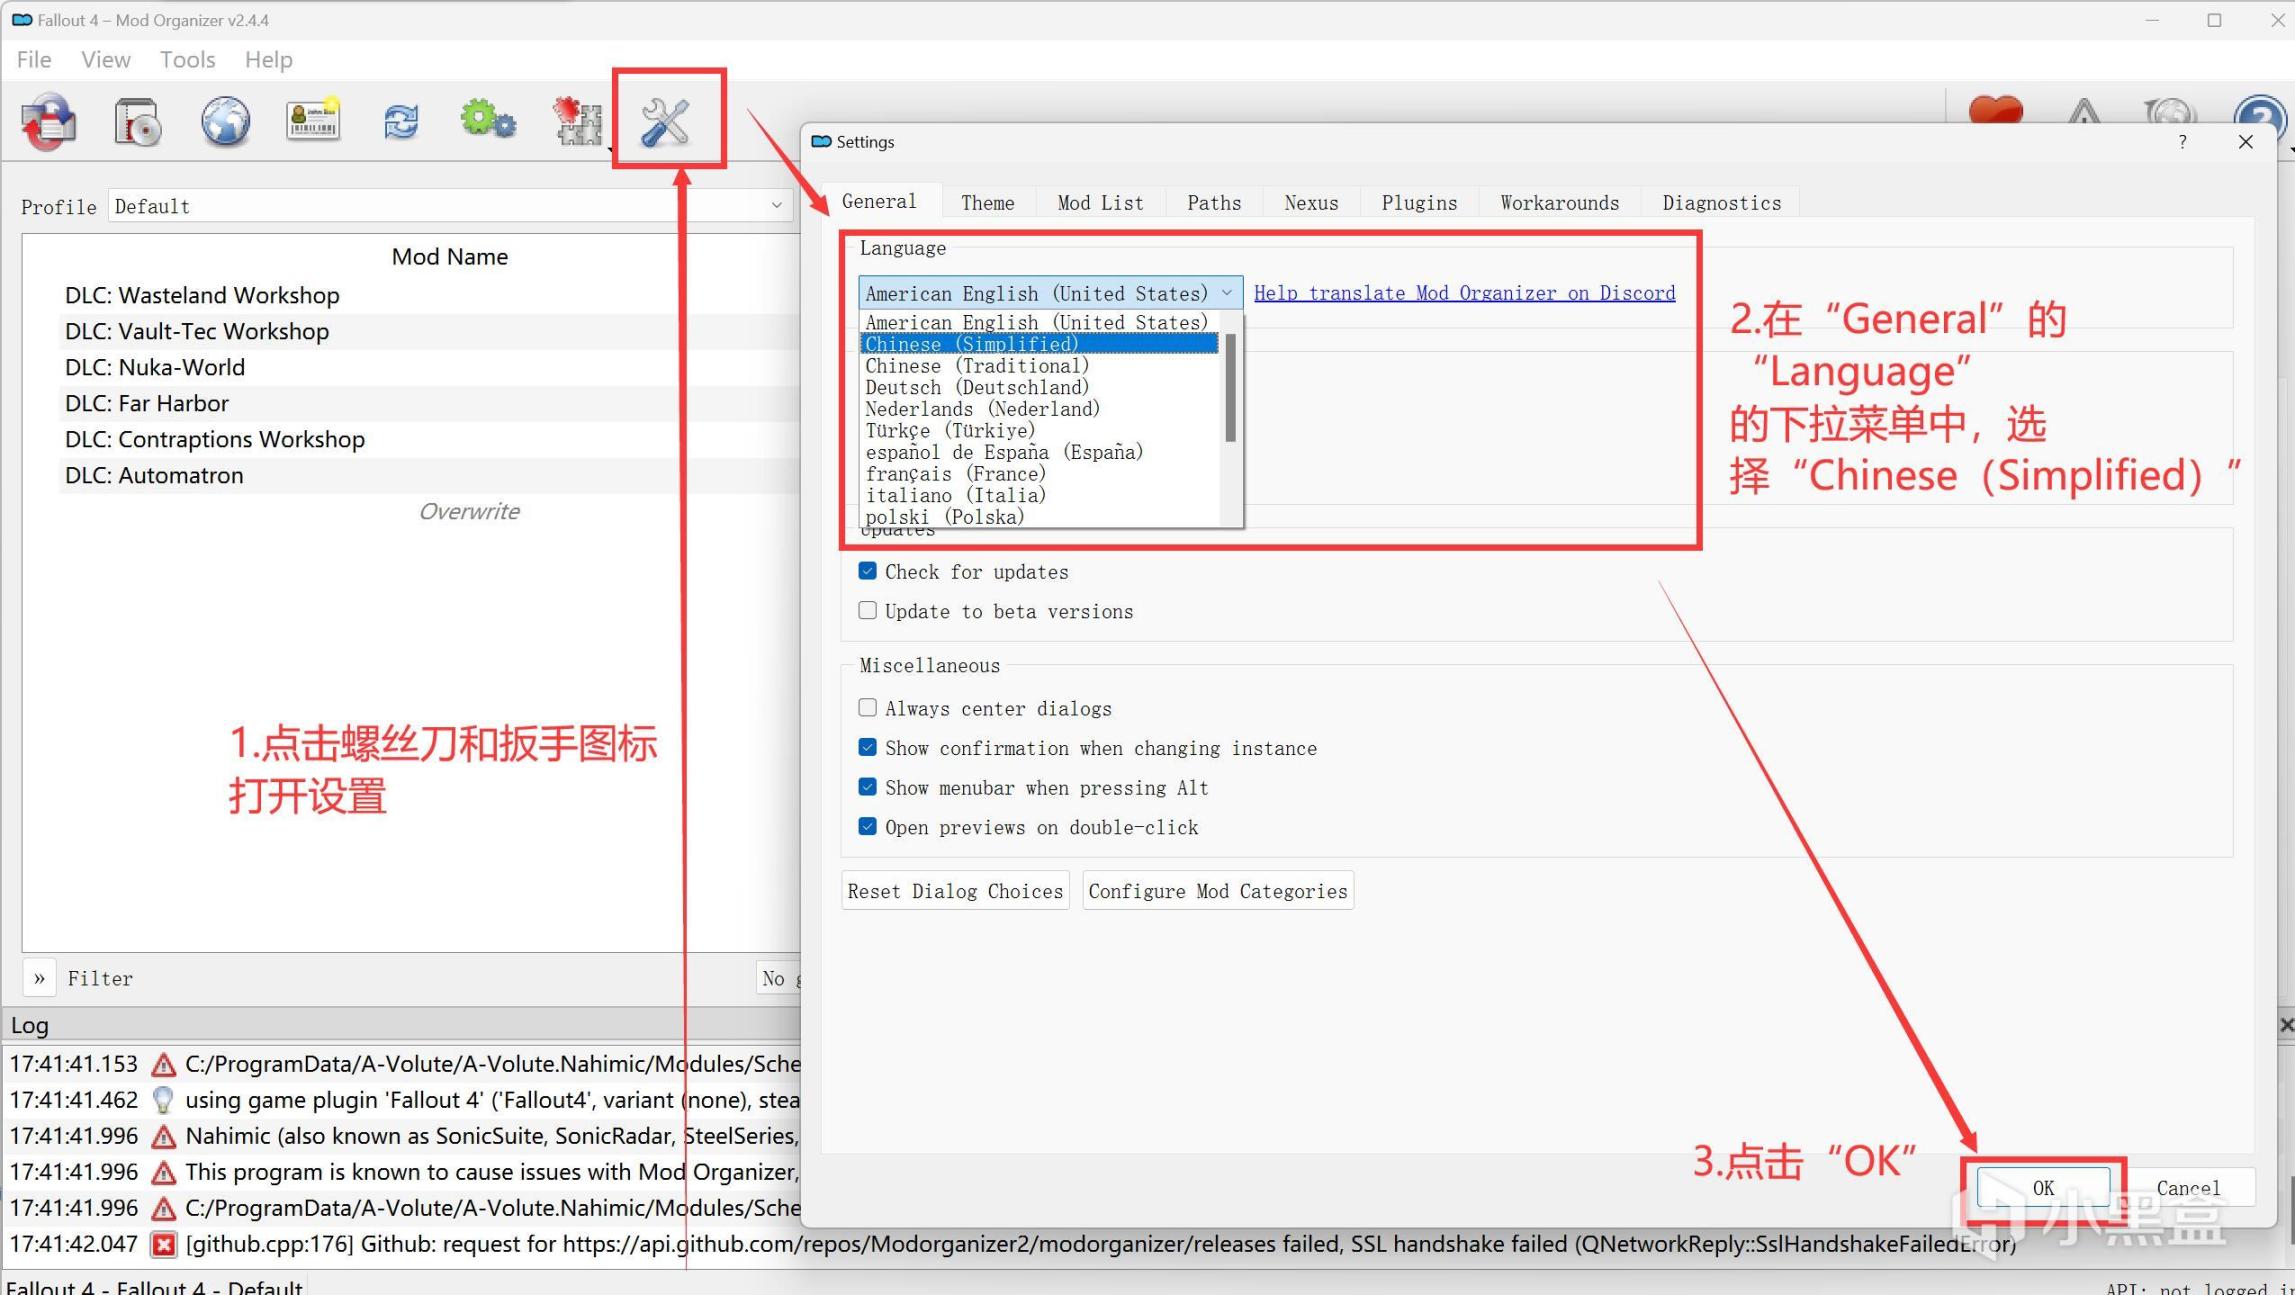Open the executables green gears icon
Image resolution: width=2295 pixels, height=1295 pixels.
tap(488, 122)
